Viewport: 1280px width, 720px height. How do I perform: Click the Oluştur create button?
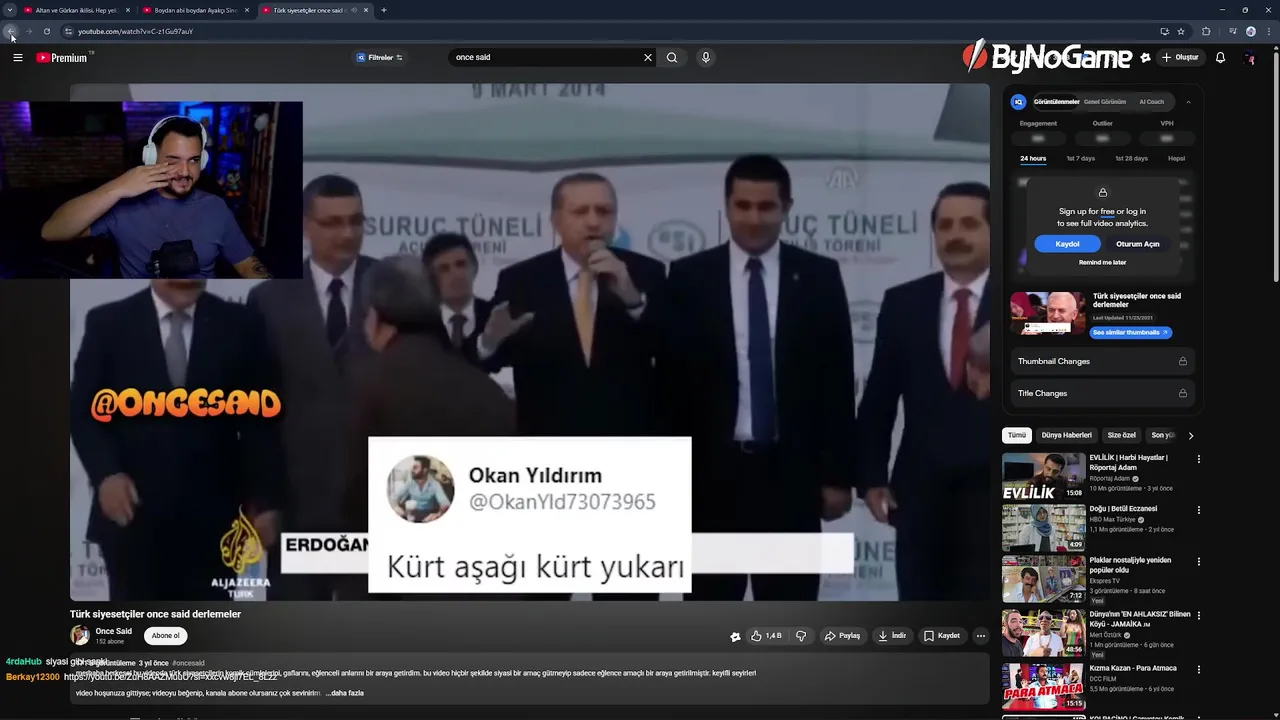(x=1180, y=58)
